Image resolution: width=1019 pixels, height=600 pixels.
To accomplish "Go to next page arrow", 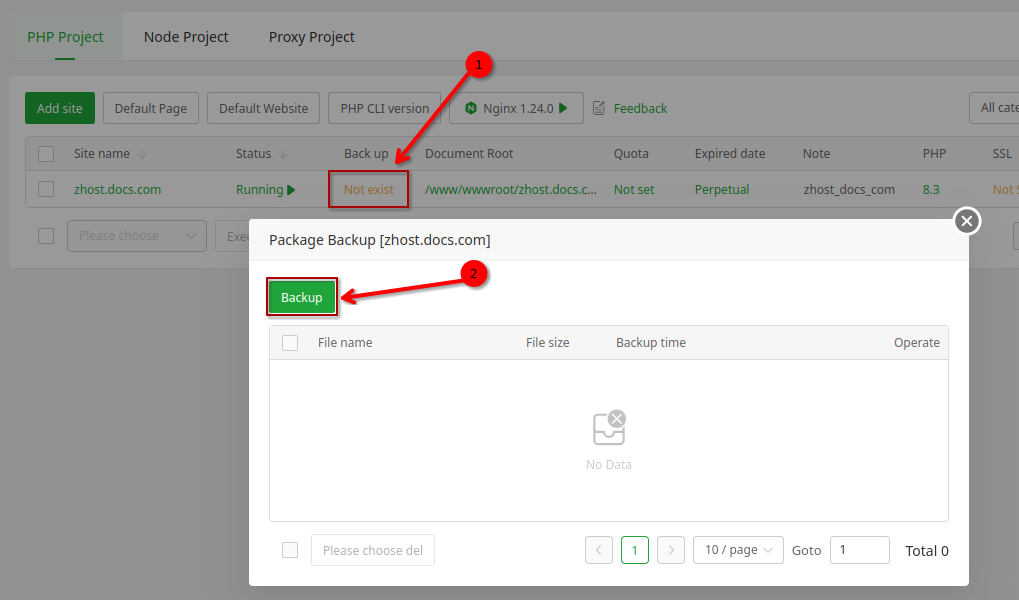I will 671,550.
